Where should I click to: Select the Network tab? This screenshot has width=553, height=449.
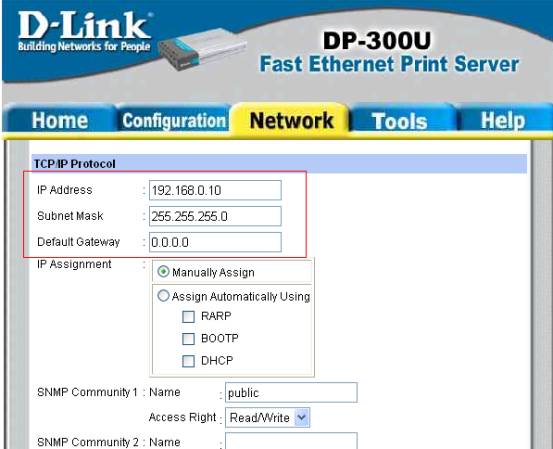coord(291,121)
